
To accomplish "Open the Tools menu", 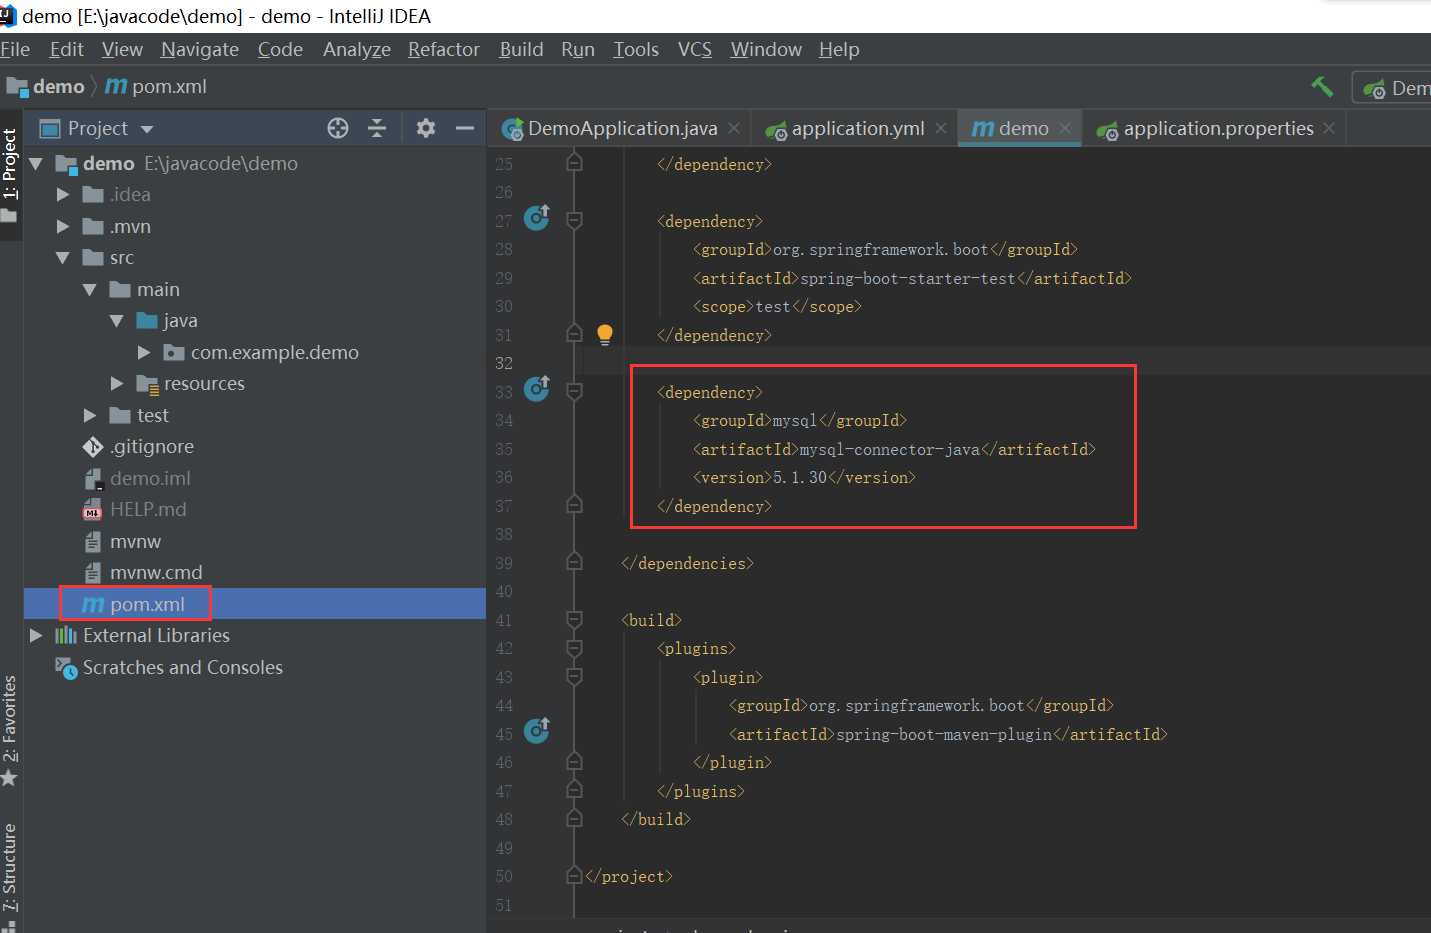I will (x=636, y=49).
